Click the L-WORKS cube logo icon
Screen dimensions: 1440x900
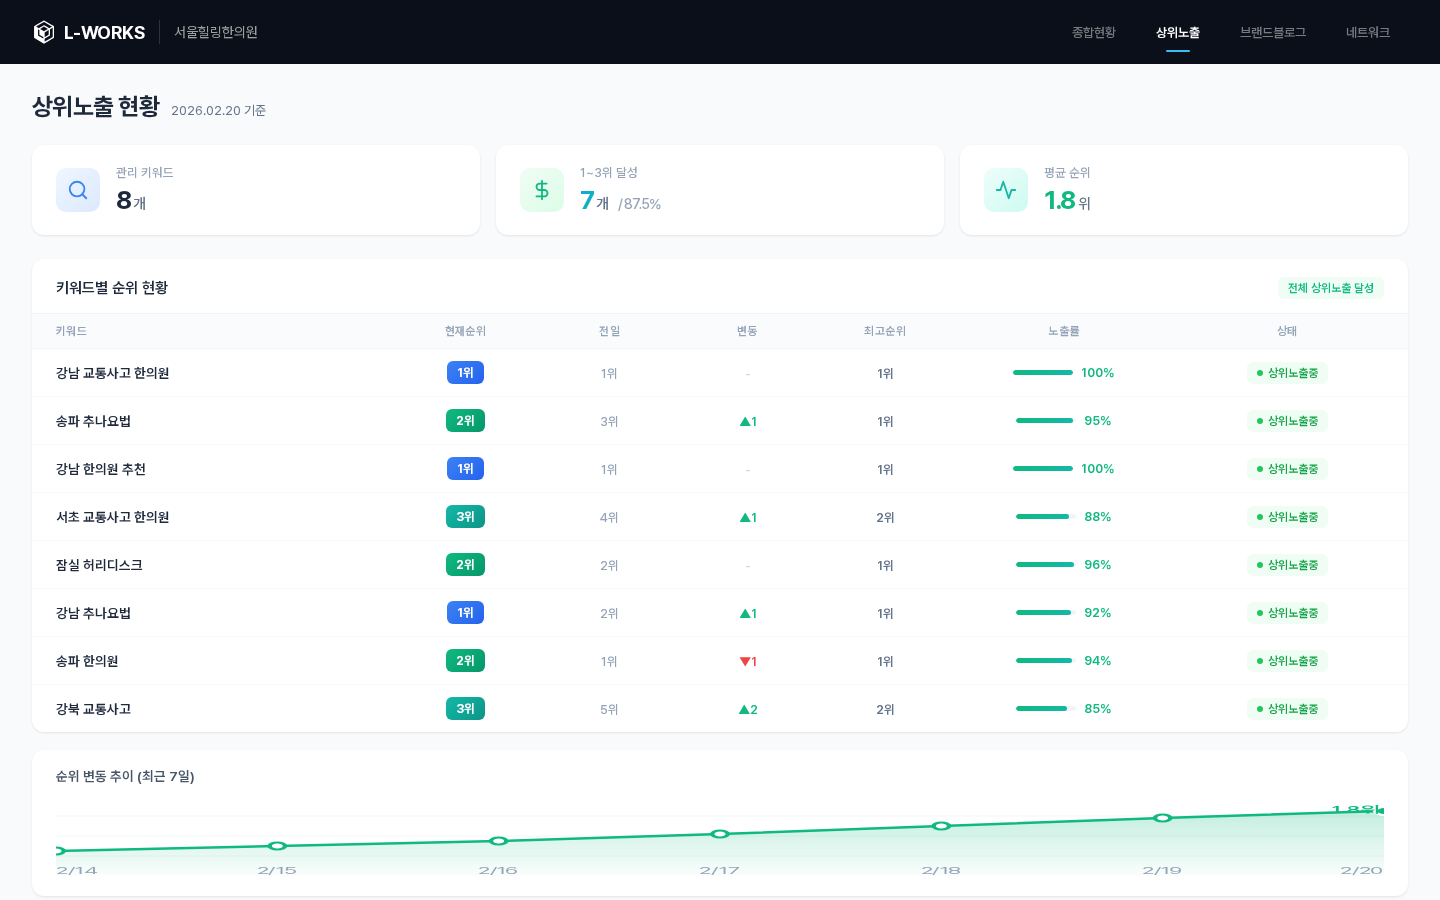(x=44, y=32)
